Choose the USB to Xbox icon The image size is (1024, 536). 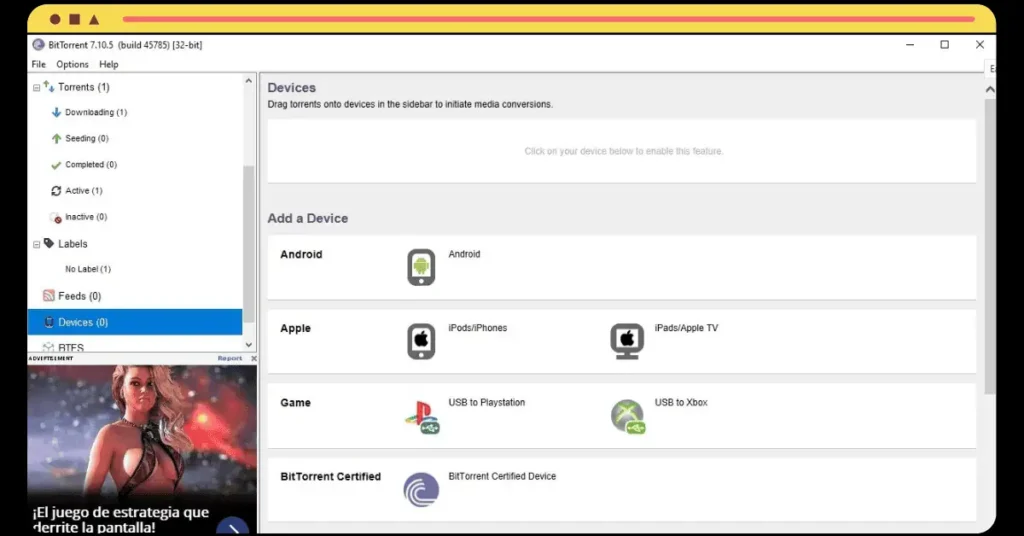coord(628,417)
